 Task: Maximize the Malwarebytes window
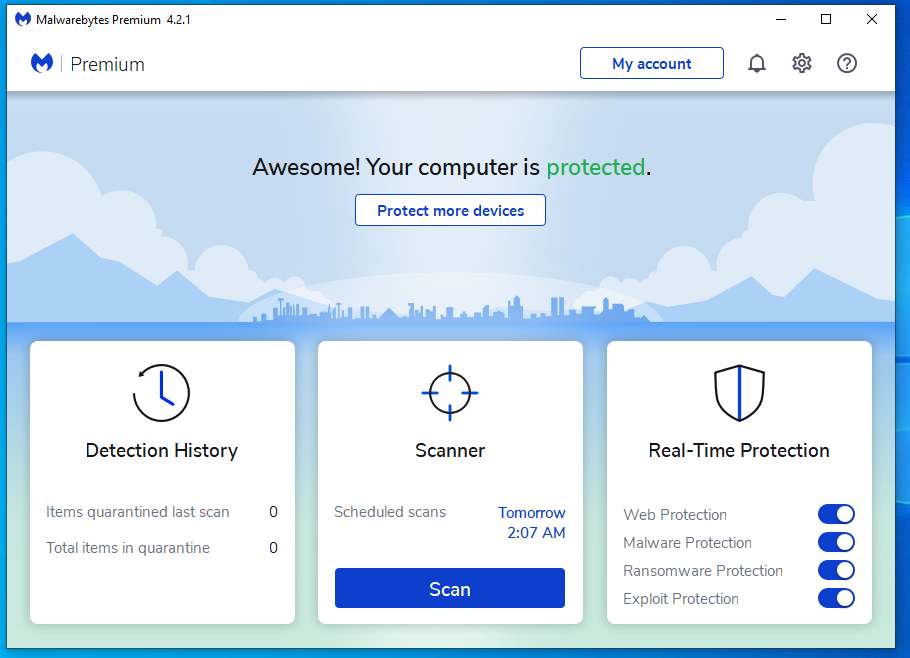(826, 20)
